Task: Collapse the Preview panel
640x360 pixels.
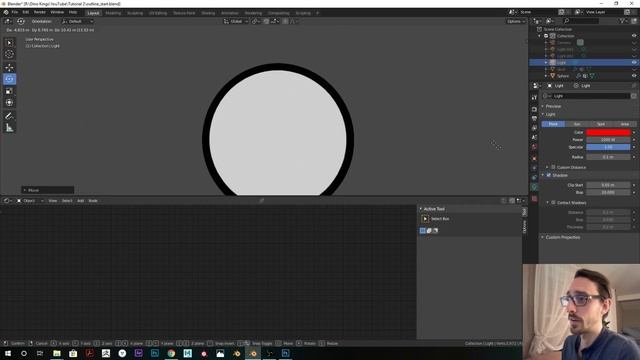Action: (543, 106)
